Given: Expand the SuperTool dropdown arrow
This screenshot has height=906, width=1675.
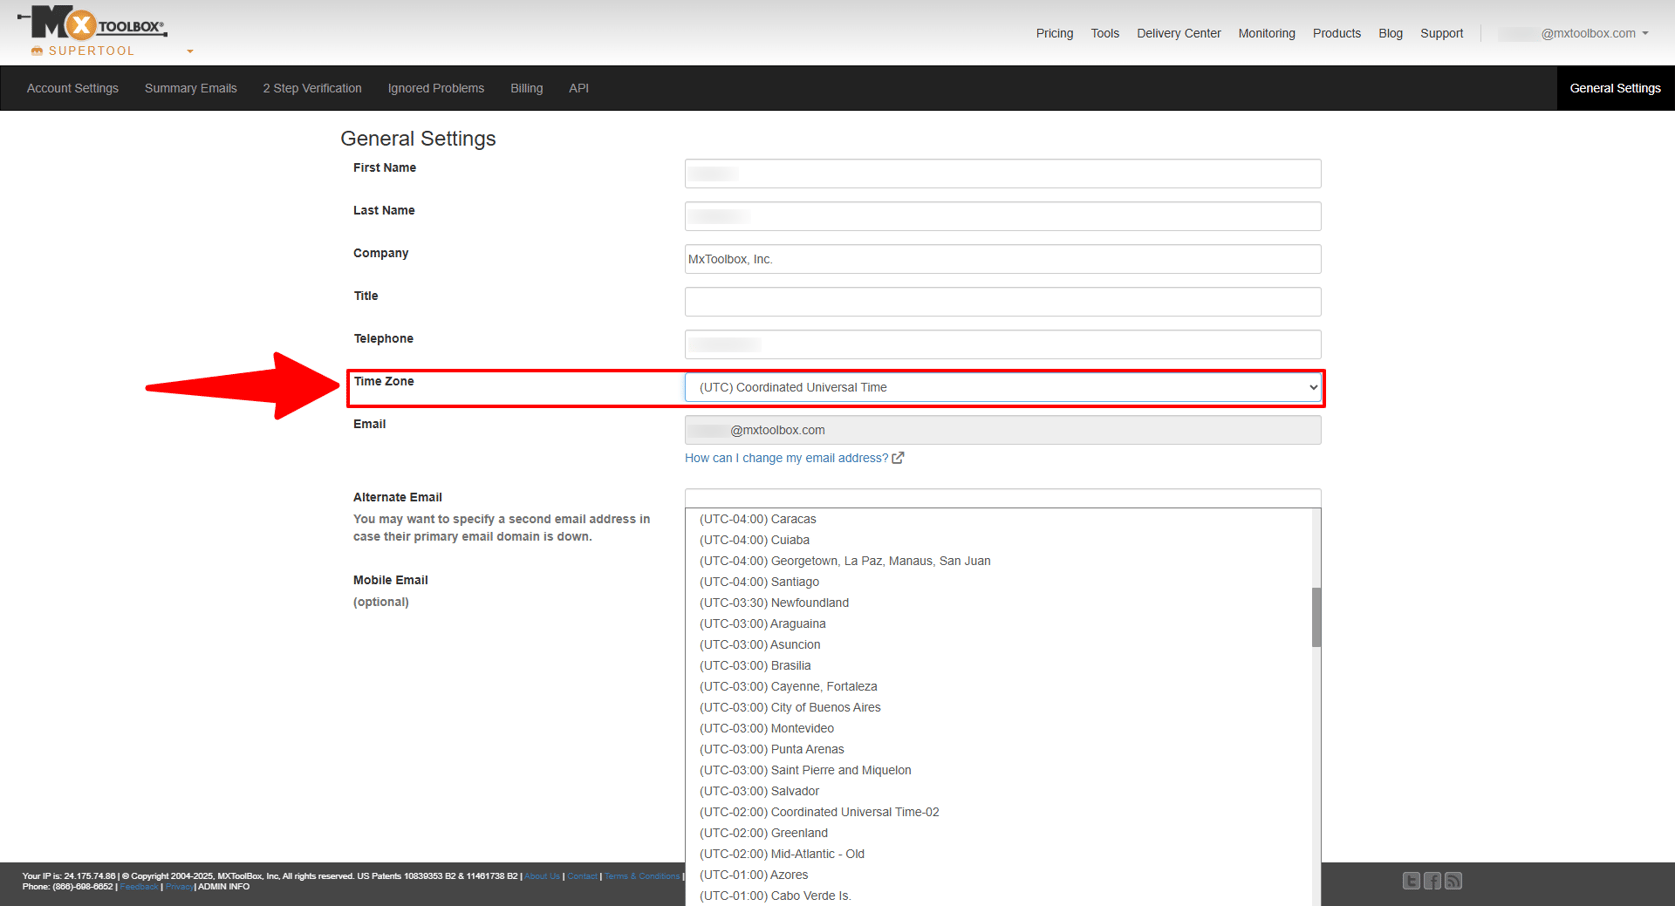Looking at the screenshot, I should click(x=190, y=51).
